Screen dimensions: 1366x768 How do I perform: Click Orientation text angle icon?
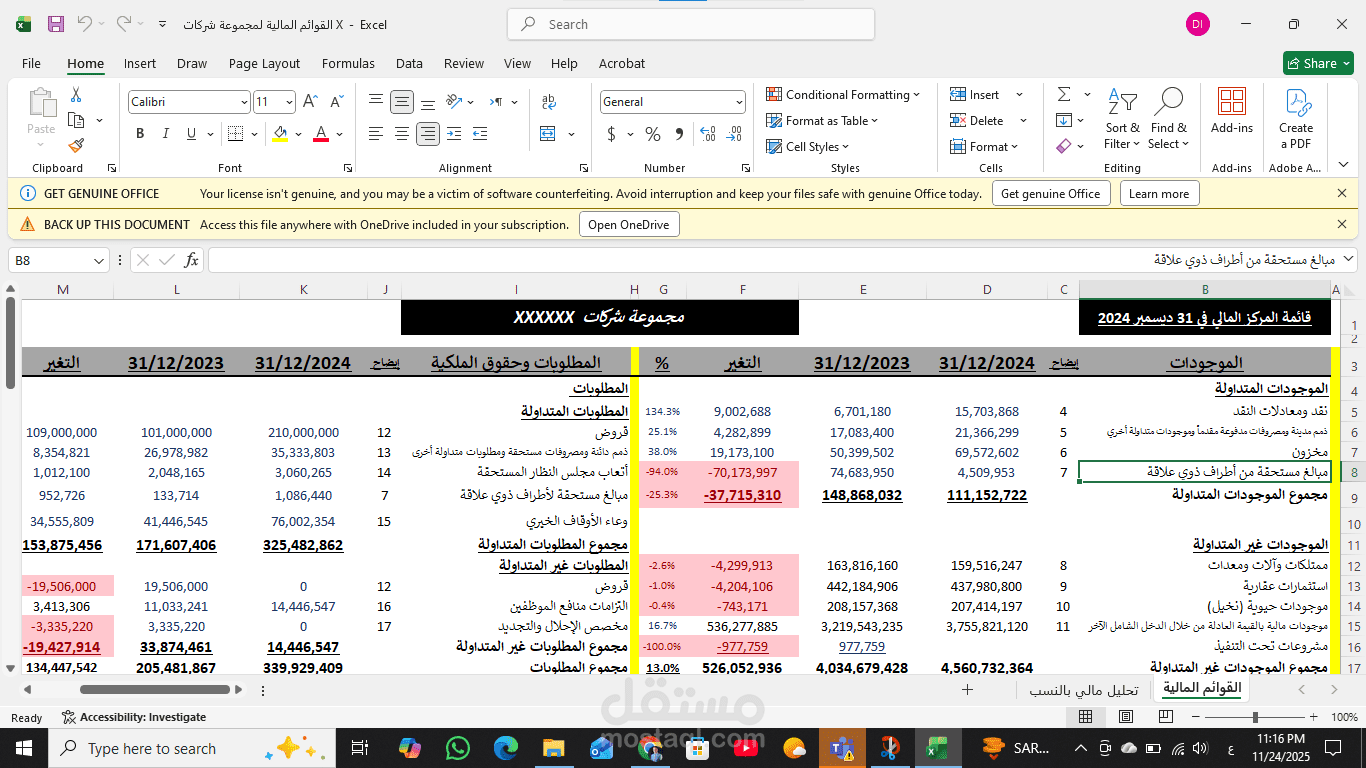click(x=455, y=102)
